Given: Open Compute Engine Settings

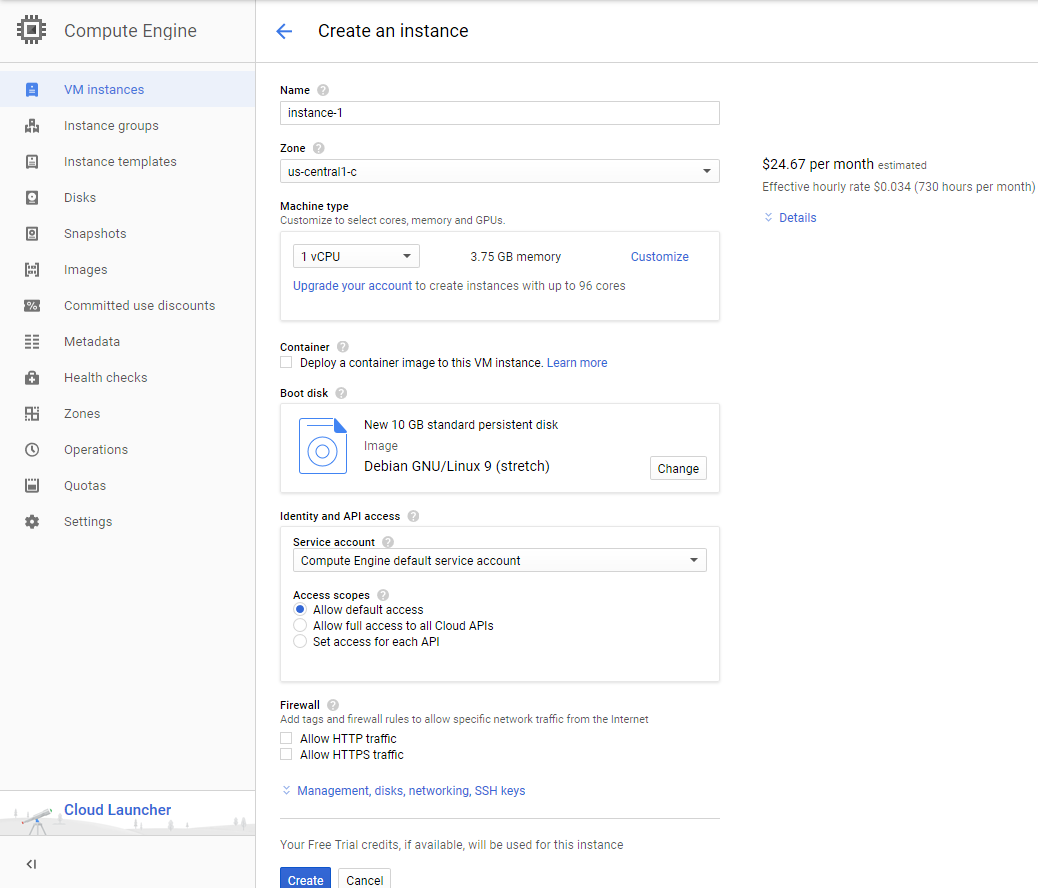Looking at the screenshot, I should 88,522.
